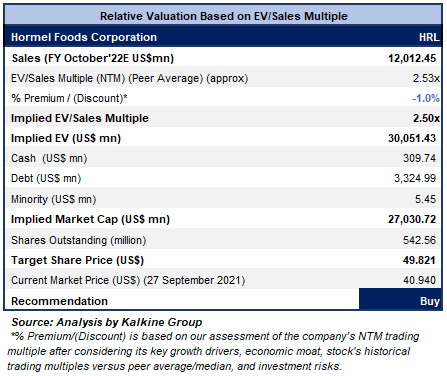Screen dimensions: 447x376
Task: Click the implied EV value 30,051.43
Action: pyautogui.click(x=412, y=138)
